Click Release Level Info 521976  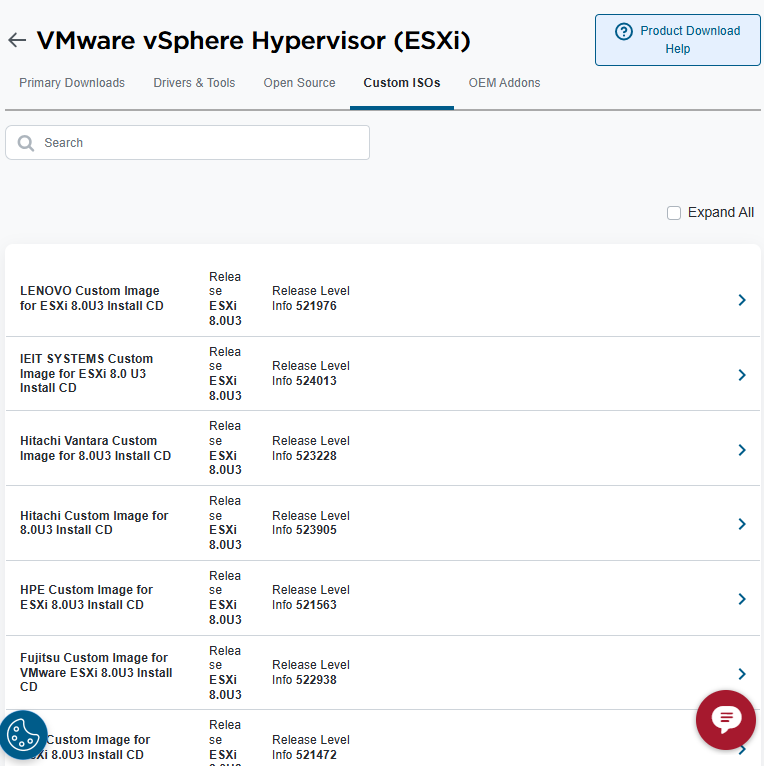[311, 298]
